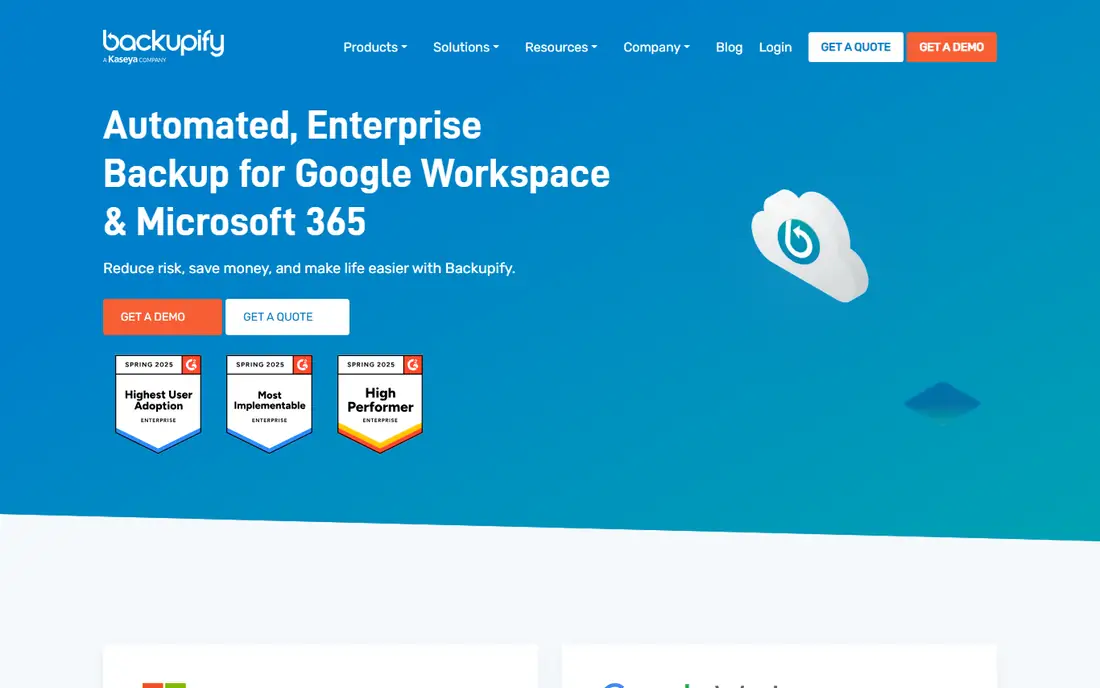Click the white GET A QUOTE header button
The width and height of the screenshot is (1100, 688).
(x=855, y=47)
